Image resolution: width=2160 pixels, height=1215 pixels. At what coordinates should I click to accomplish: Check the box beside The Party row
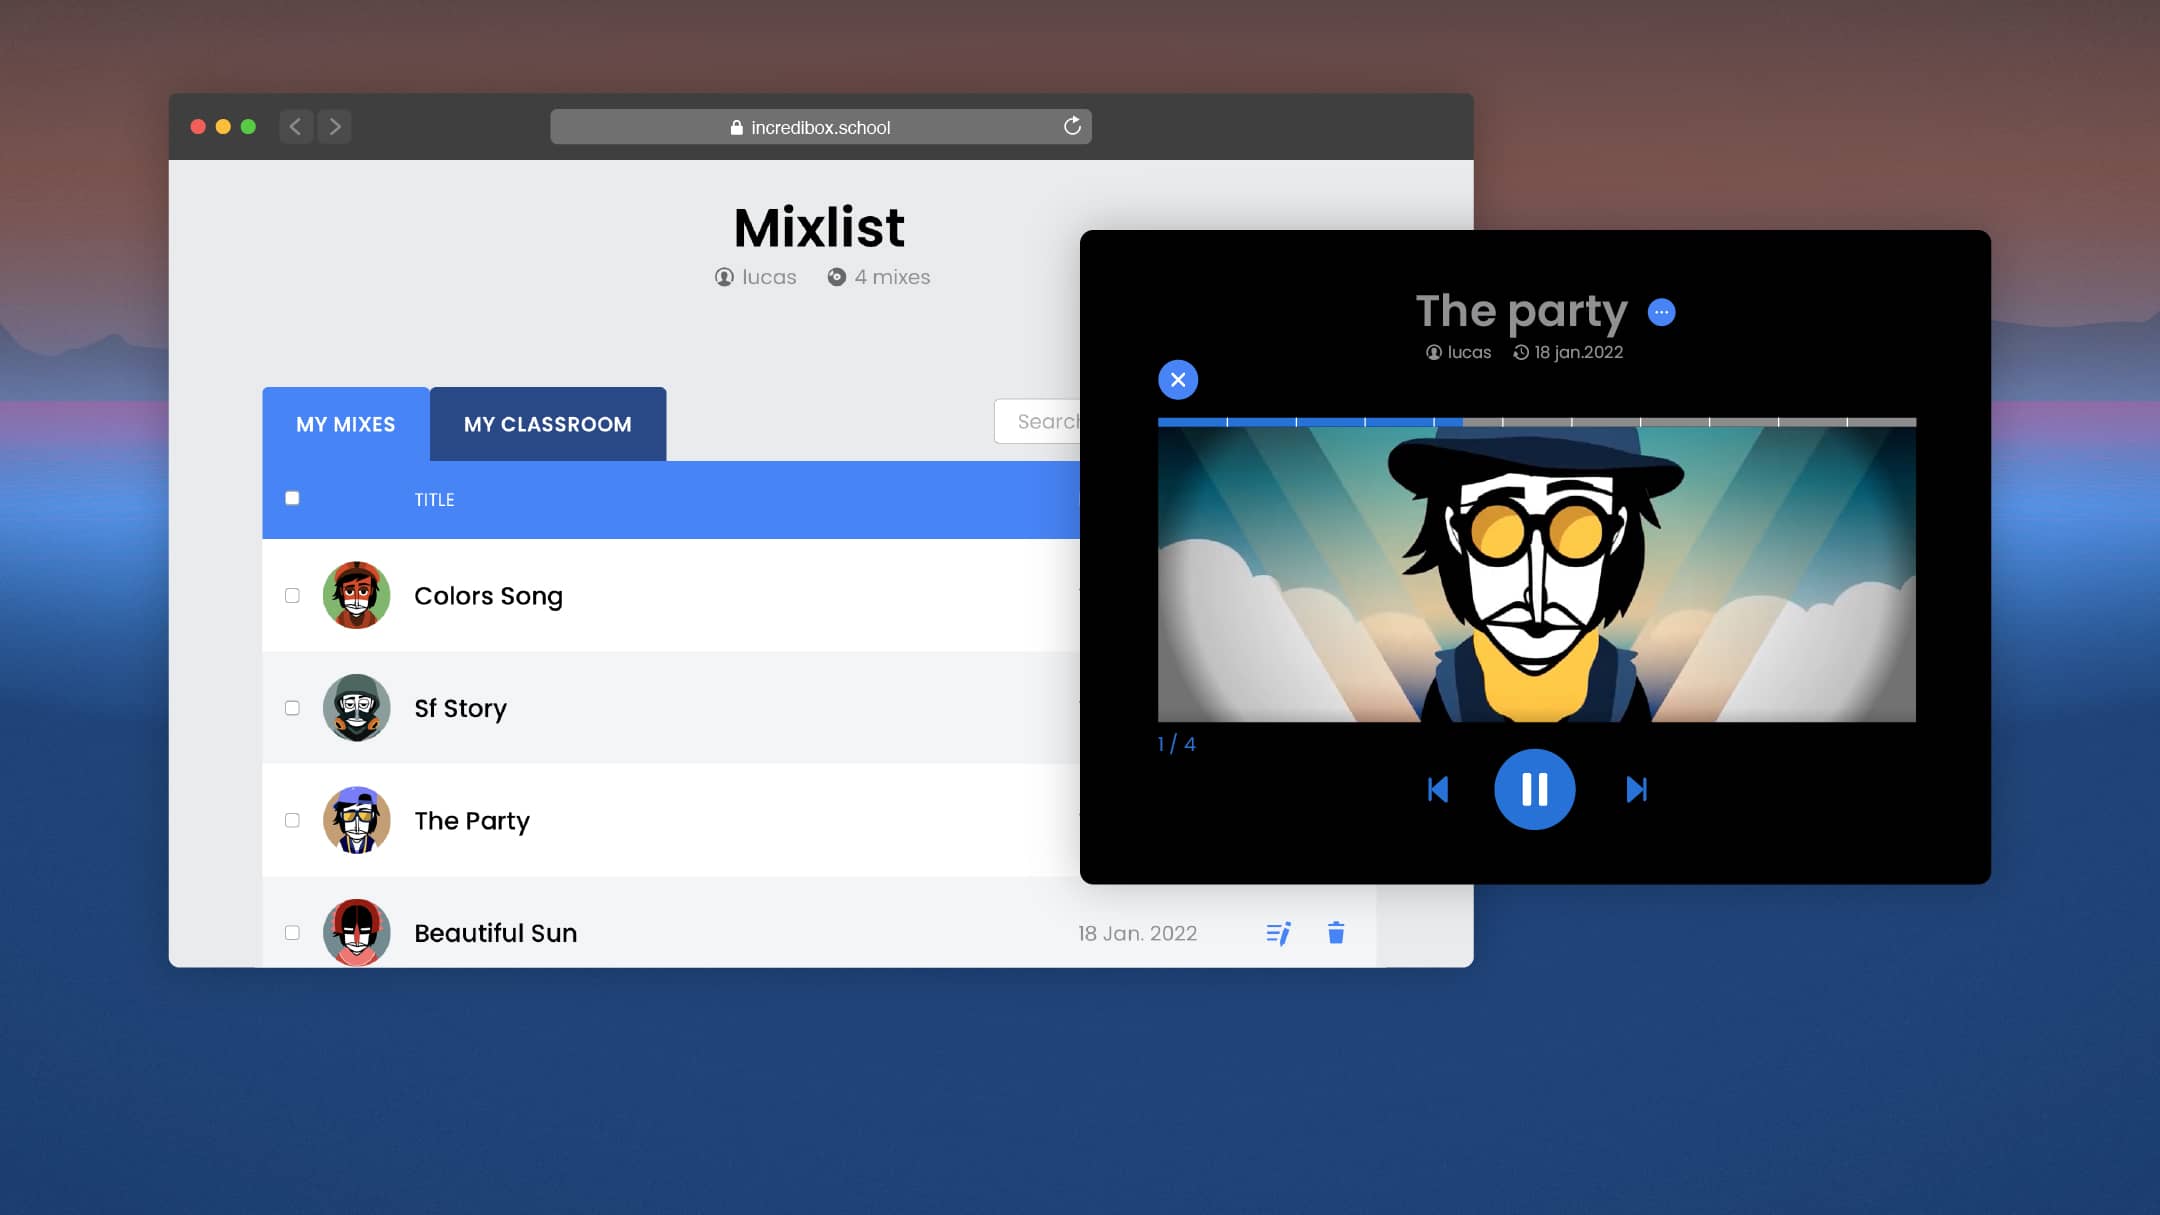pos(292,820)
